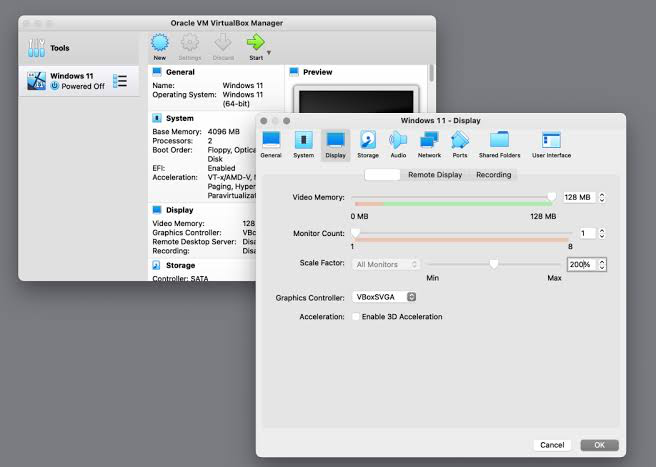Click the Remote Desktop Server label
This screenshot has width=656, height=467.
(x=194, y=242)
